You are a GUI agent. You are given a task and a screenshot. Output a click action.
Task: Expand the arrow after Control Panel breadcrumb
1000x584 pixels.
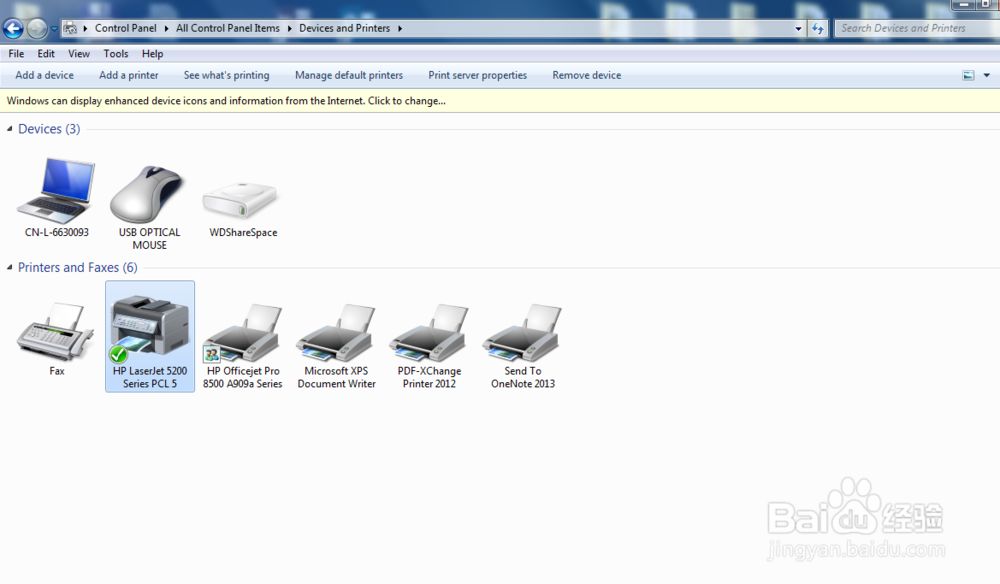tap(166, 29)
